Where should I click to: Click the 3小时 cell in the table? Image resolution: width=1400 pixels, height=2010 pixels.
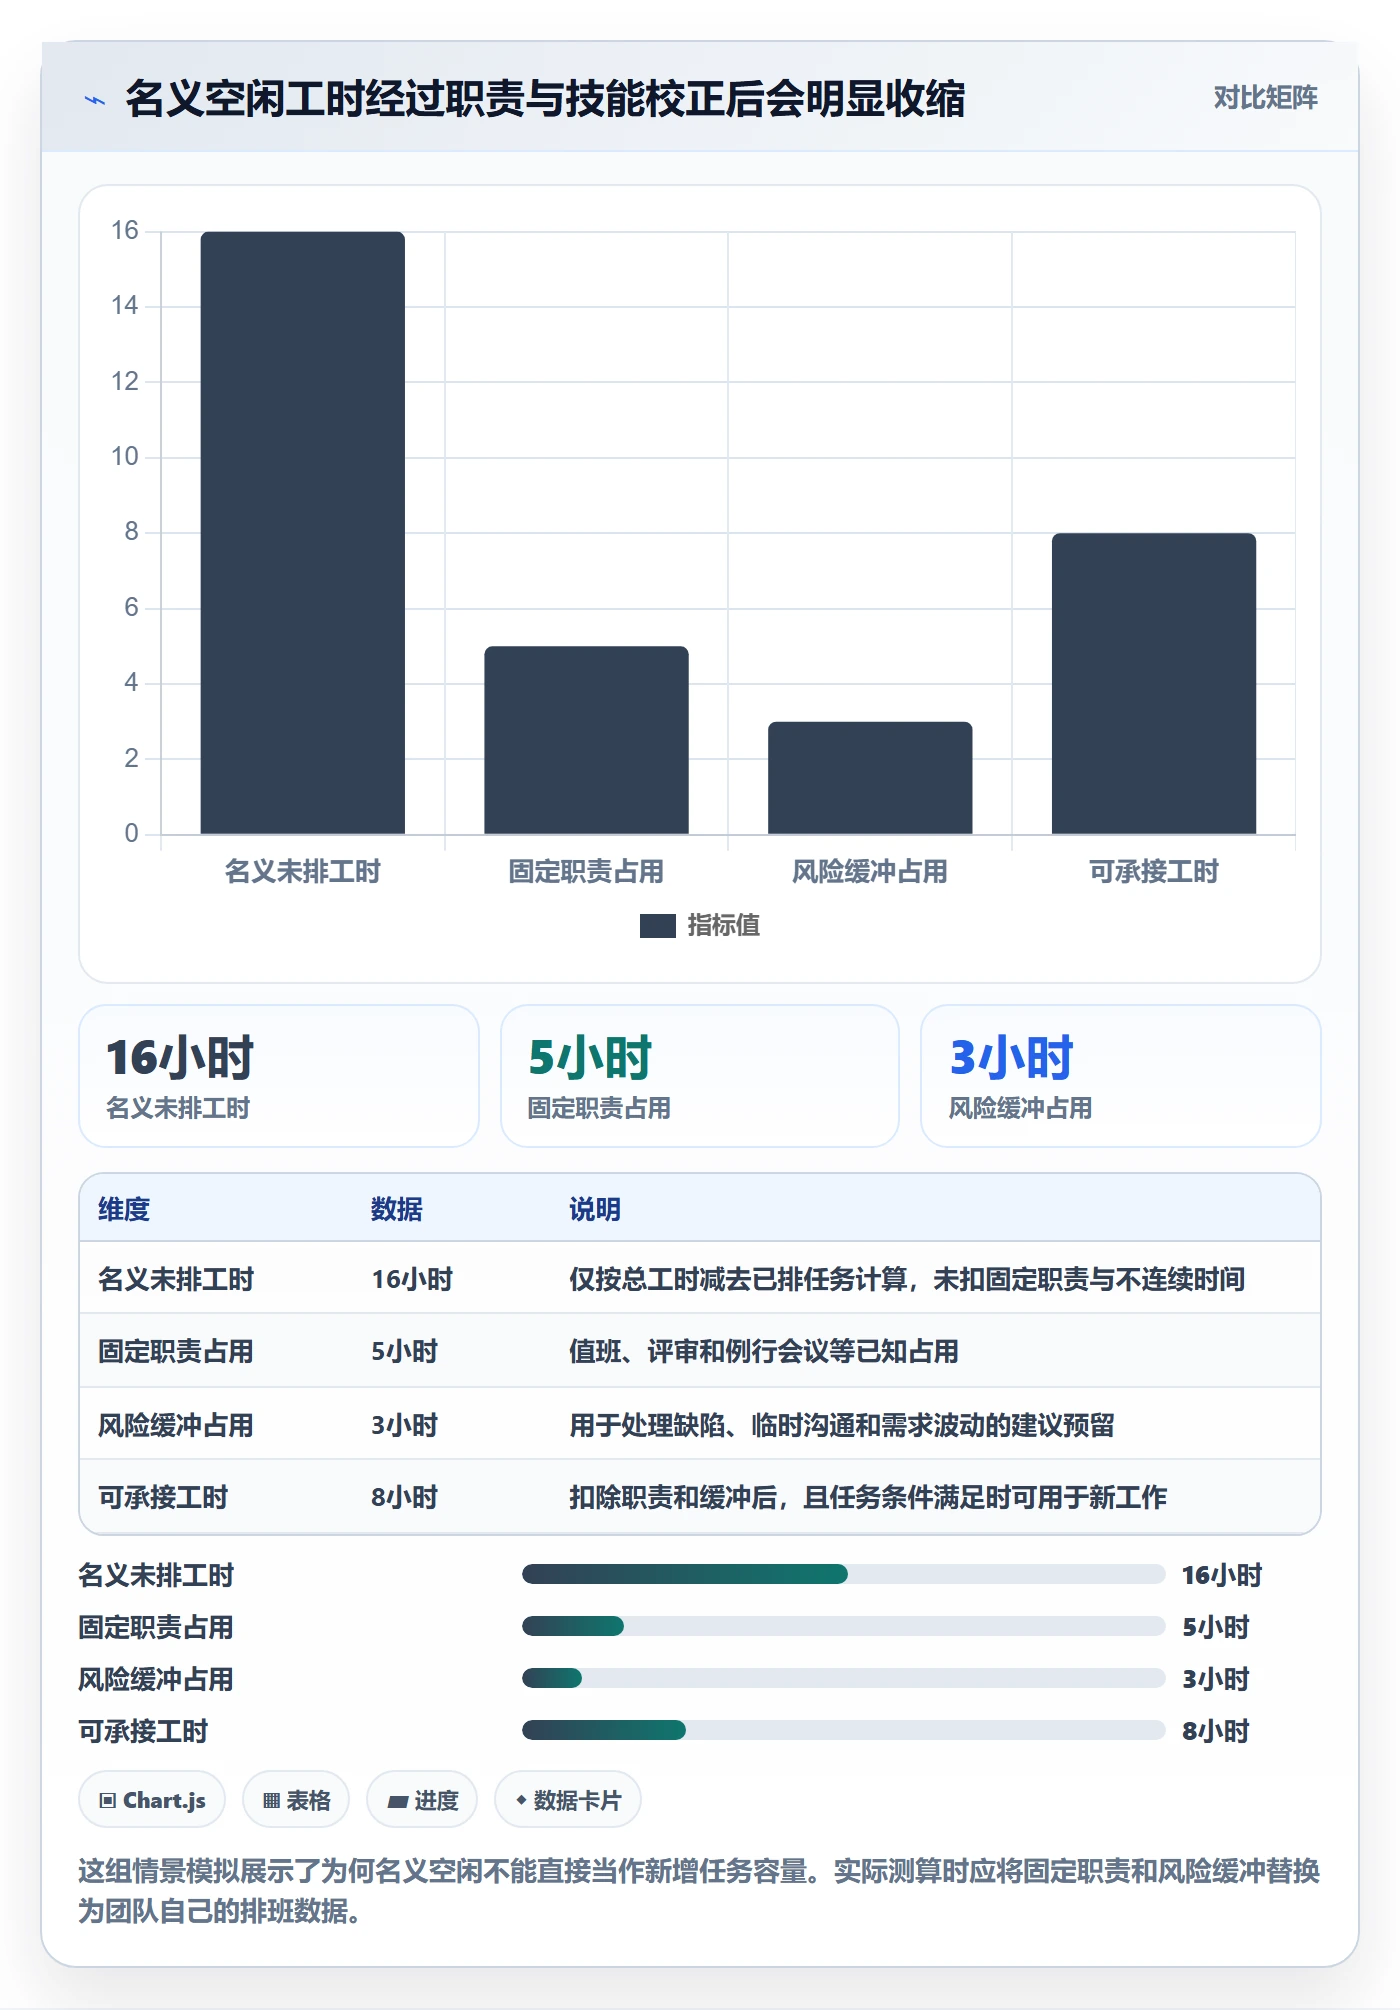[405, 1425]
